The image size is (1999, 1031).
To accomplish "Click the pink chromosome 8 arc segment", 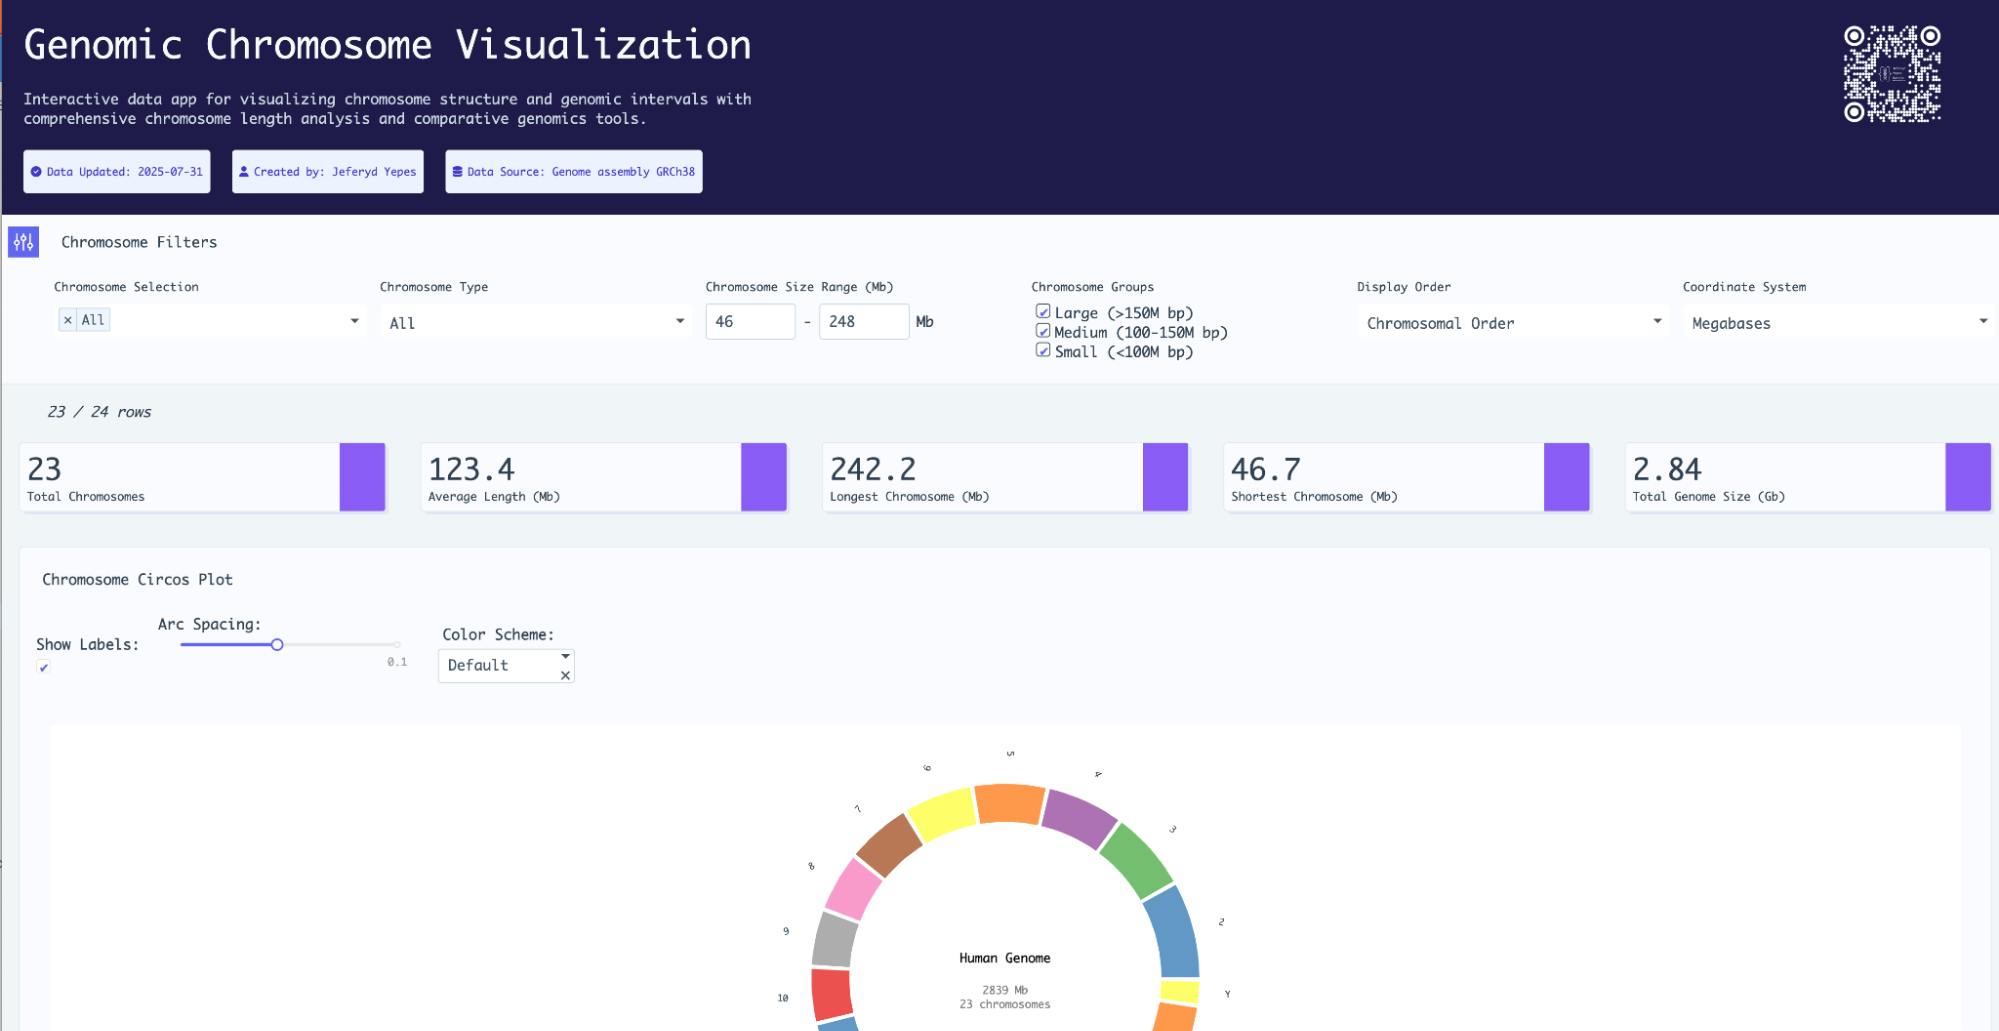I will click(x=853, y=888).
